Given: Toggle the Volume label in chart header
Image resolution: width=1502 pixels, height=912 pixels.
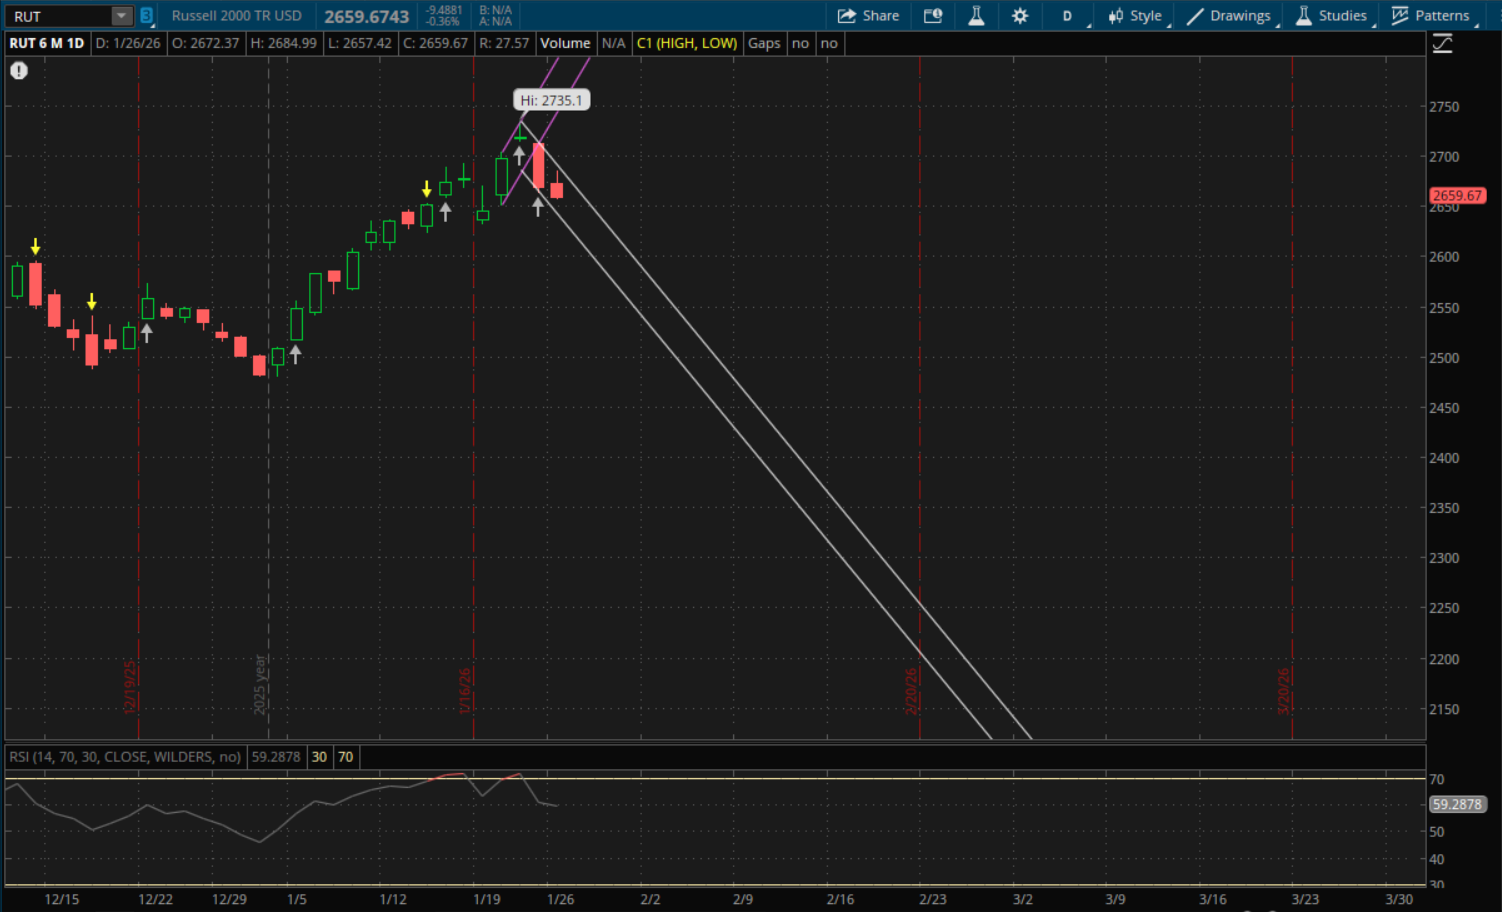Looking at the screenshot, I should coord(565,43).
